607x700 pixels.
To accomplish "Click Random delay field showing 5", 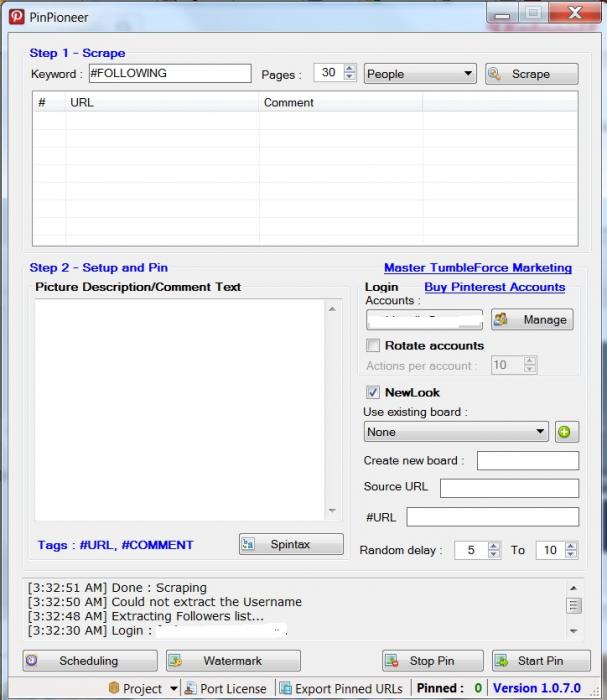I will 471,550.
